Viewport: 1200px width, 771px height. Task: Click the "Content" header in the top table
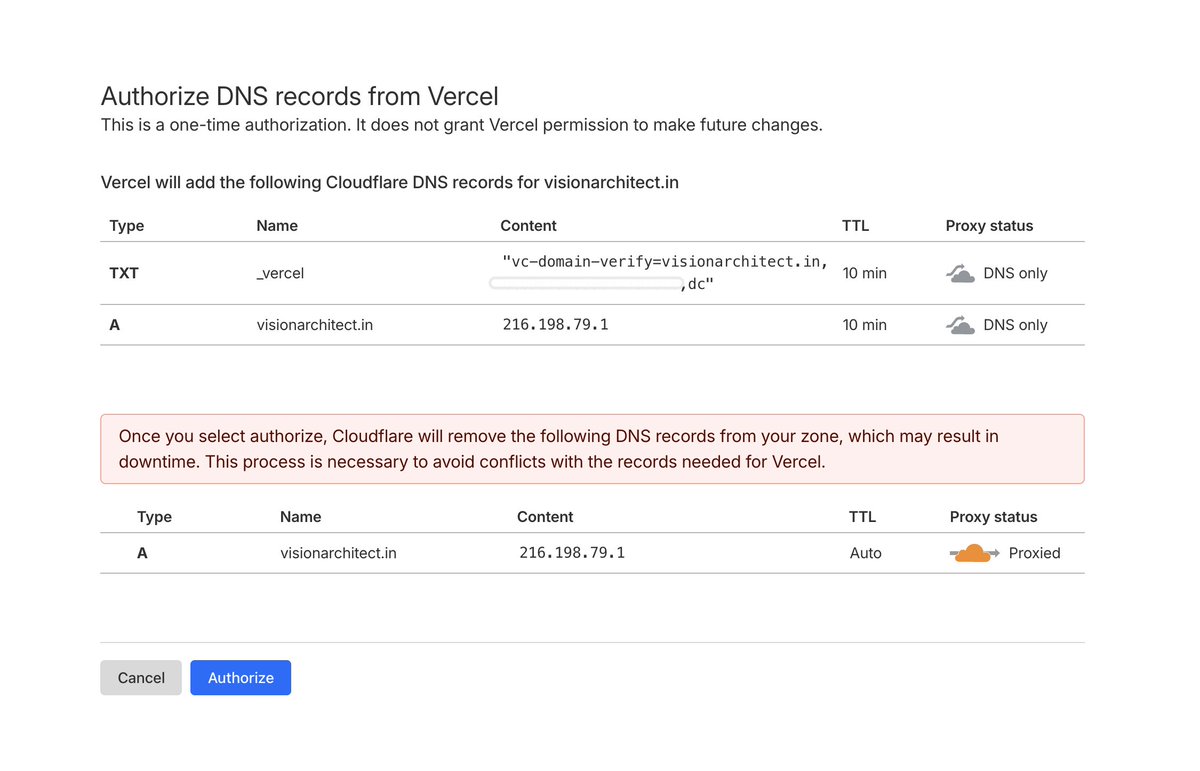tap(528, 226)
